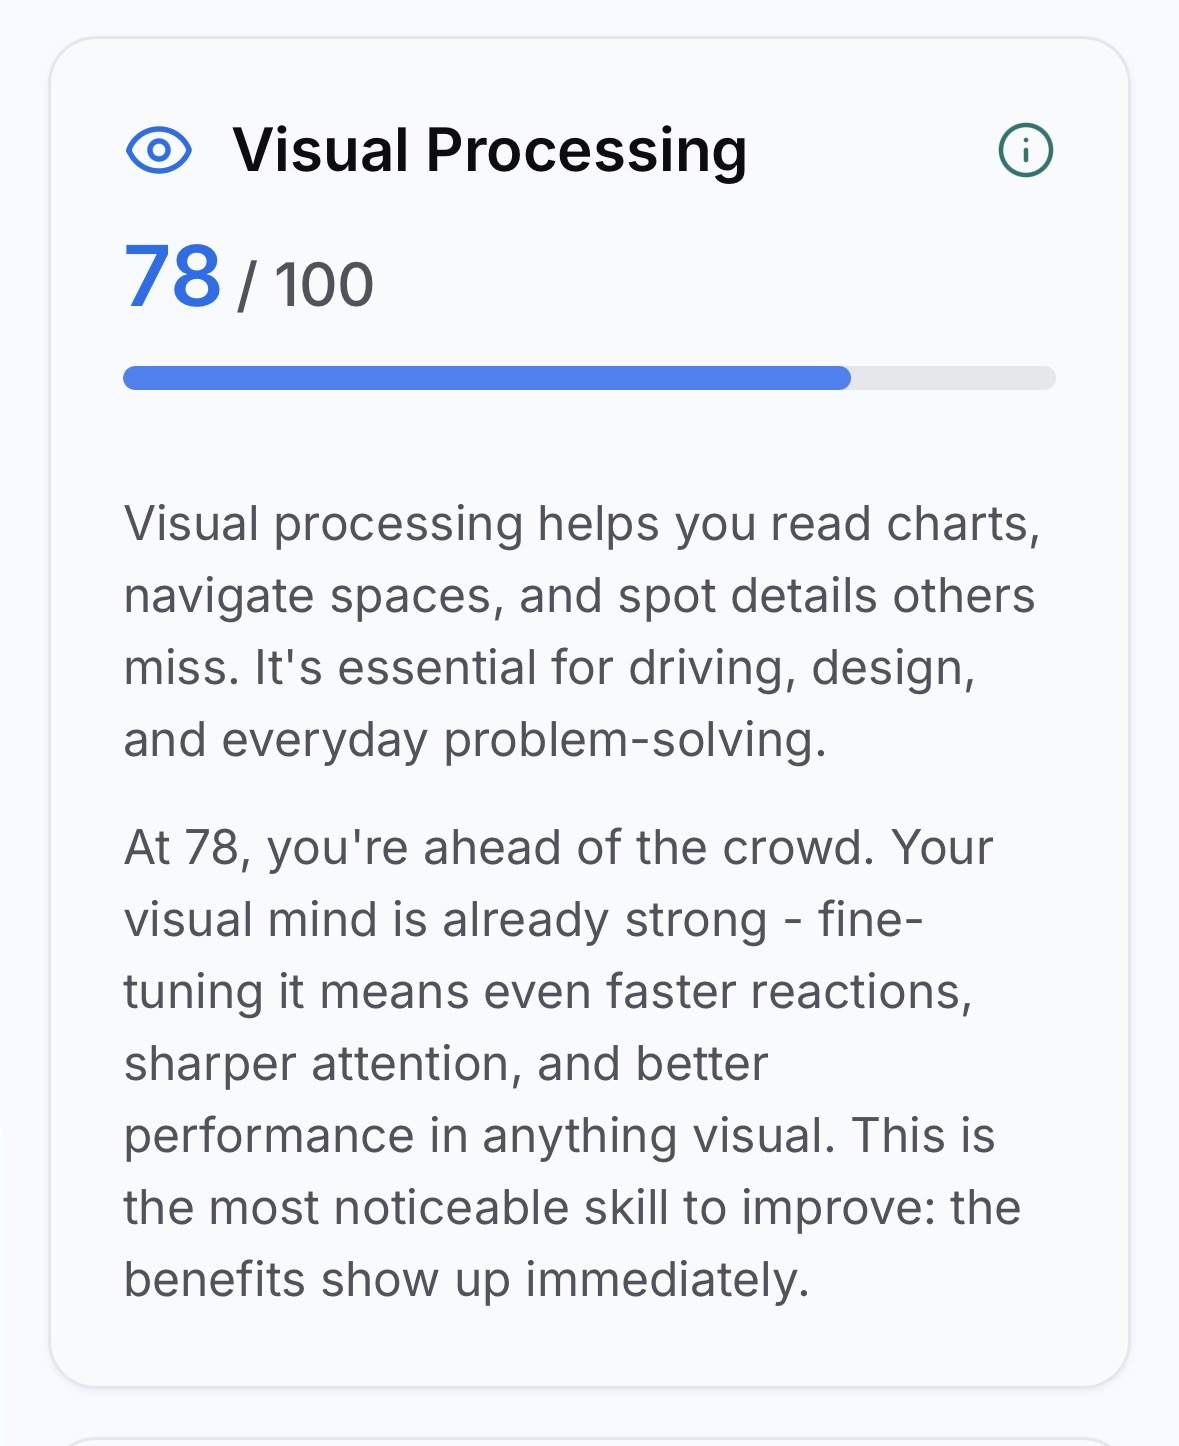The width and height of the screenshot is (1179, 1446).
Task: Click the text "navigate spaces, and spot details others"
Action: coord(579,596)
